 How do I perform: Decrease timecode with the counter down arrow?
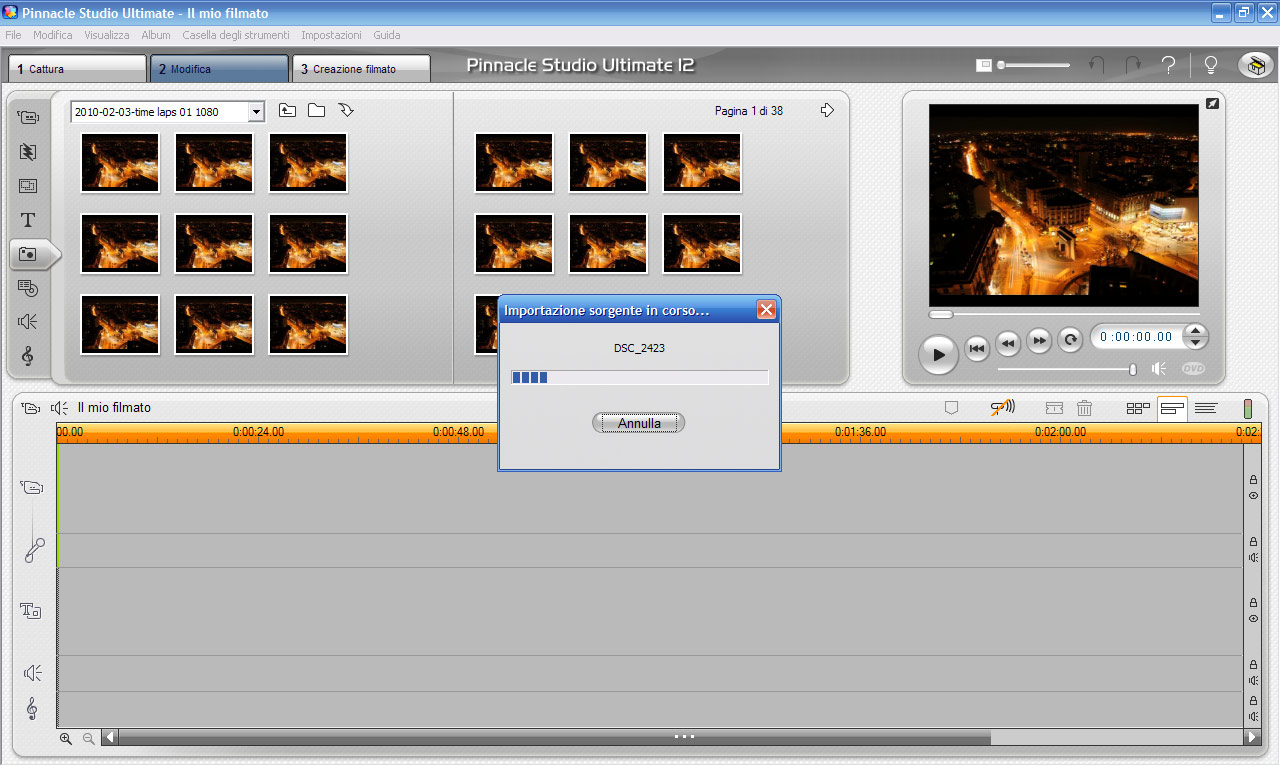pos(1196,343)
